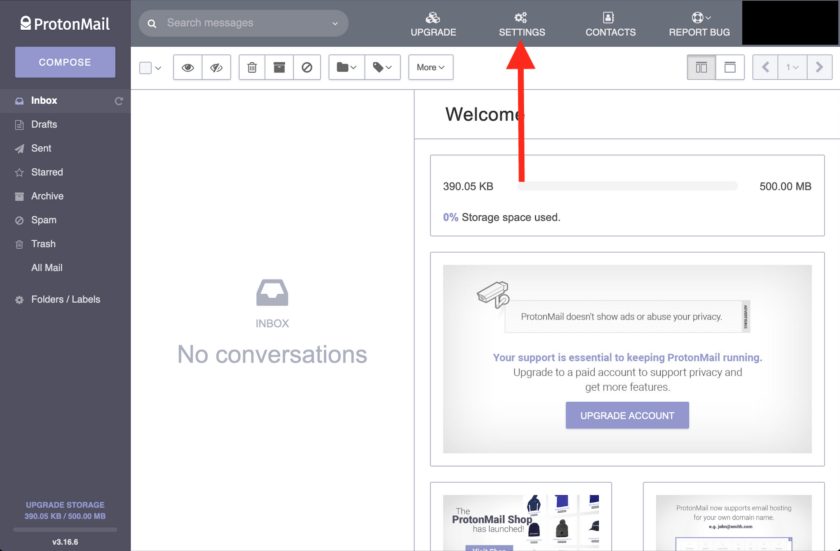Click the search magnifier icon
Image resolution: width=840 pixels, height=551 pixels.
(152, 24)
